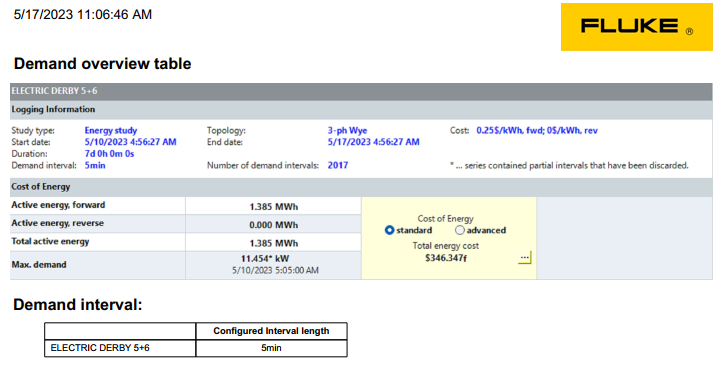Click the report timestamp 5/17/2023 11:06:46 AM
The width and height of the screenshot is (727, 374).
pos(83,14)
